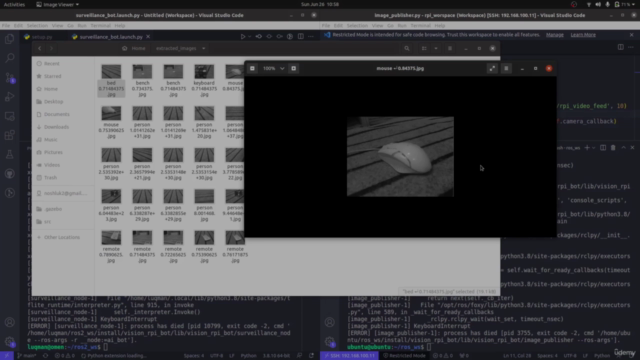640x360 pixels.
Task: Maximize terminal panel using chevron in right VS Code
Action: [x=623, y=148]
